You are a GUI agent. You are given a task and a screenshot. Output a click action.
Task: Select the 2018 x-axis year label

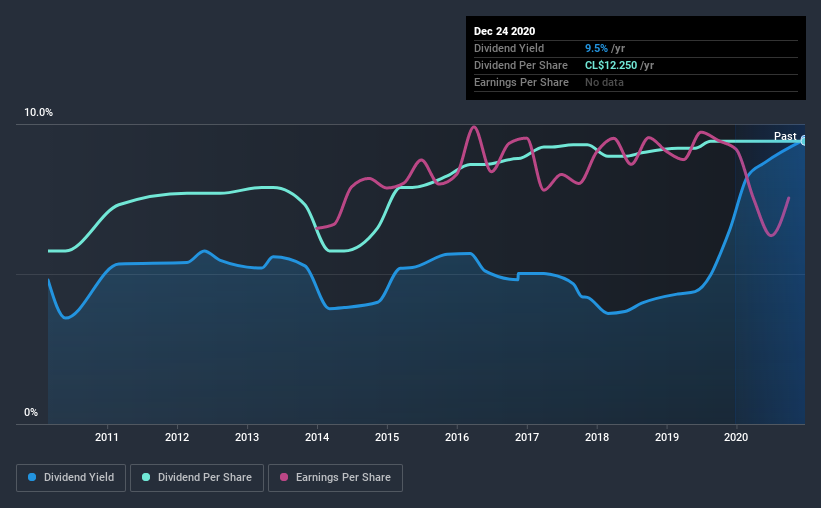[597, 437]
